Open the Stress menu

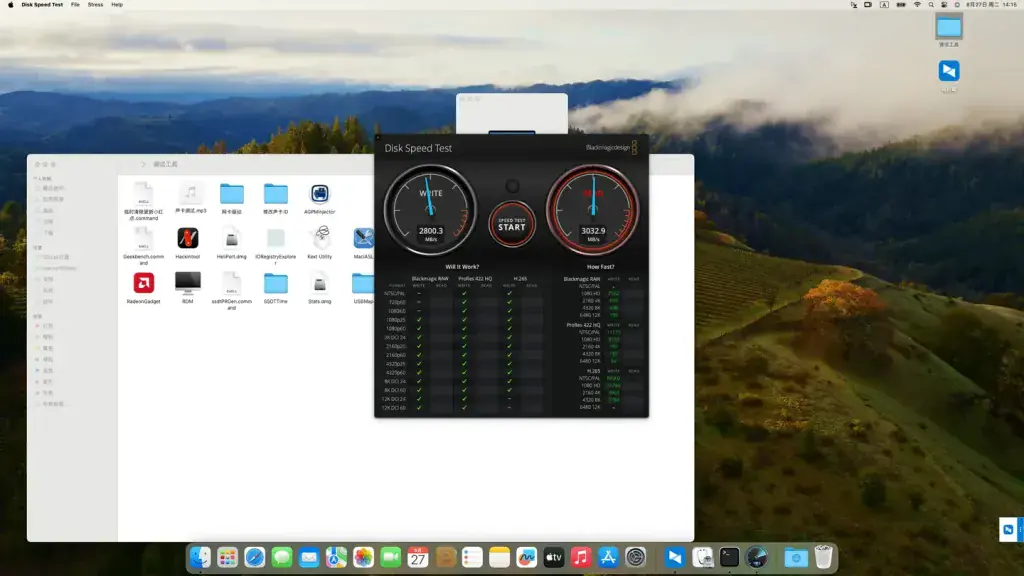pos(95,5)
